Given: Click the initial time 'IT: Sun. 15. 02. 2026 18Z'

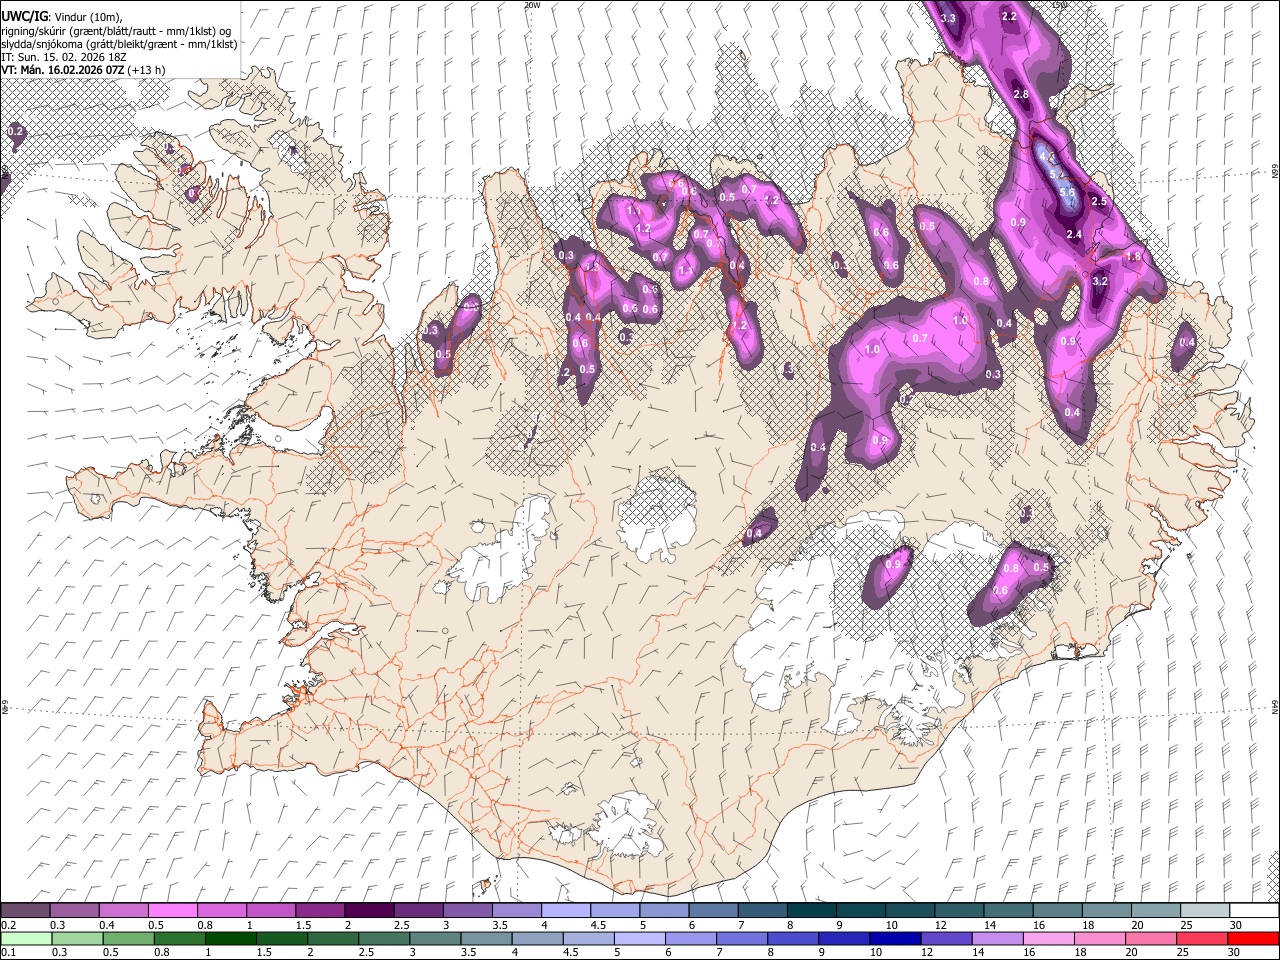Looking at the screenshot, I should [x=64, y=57].
